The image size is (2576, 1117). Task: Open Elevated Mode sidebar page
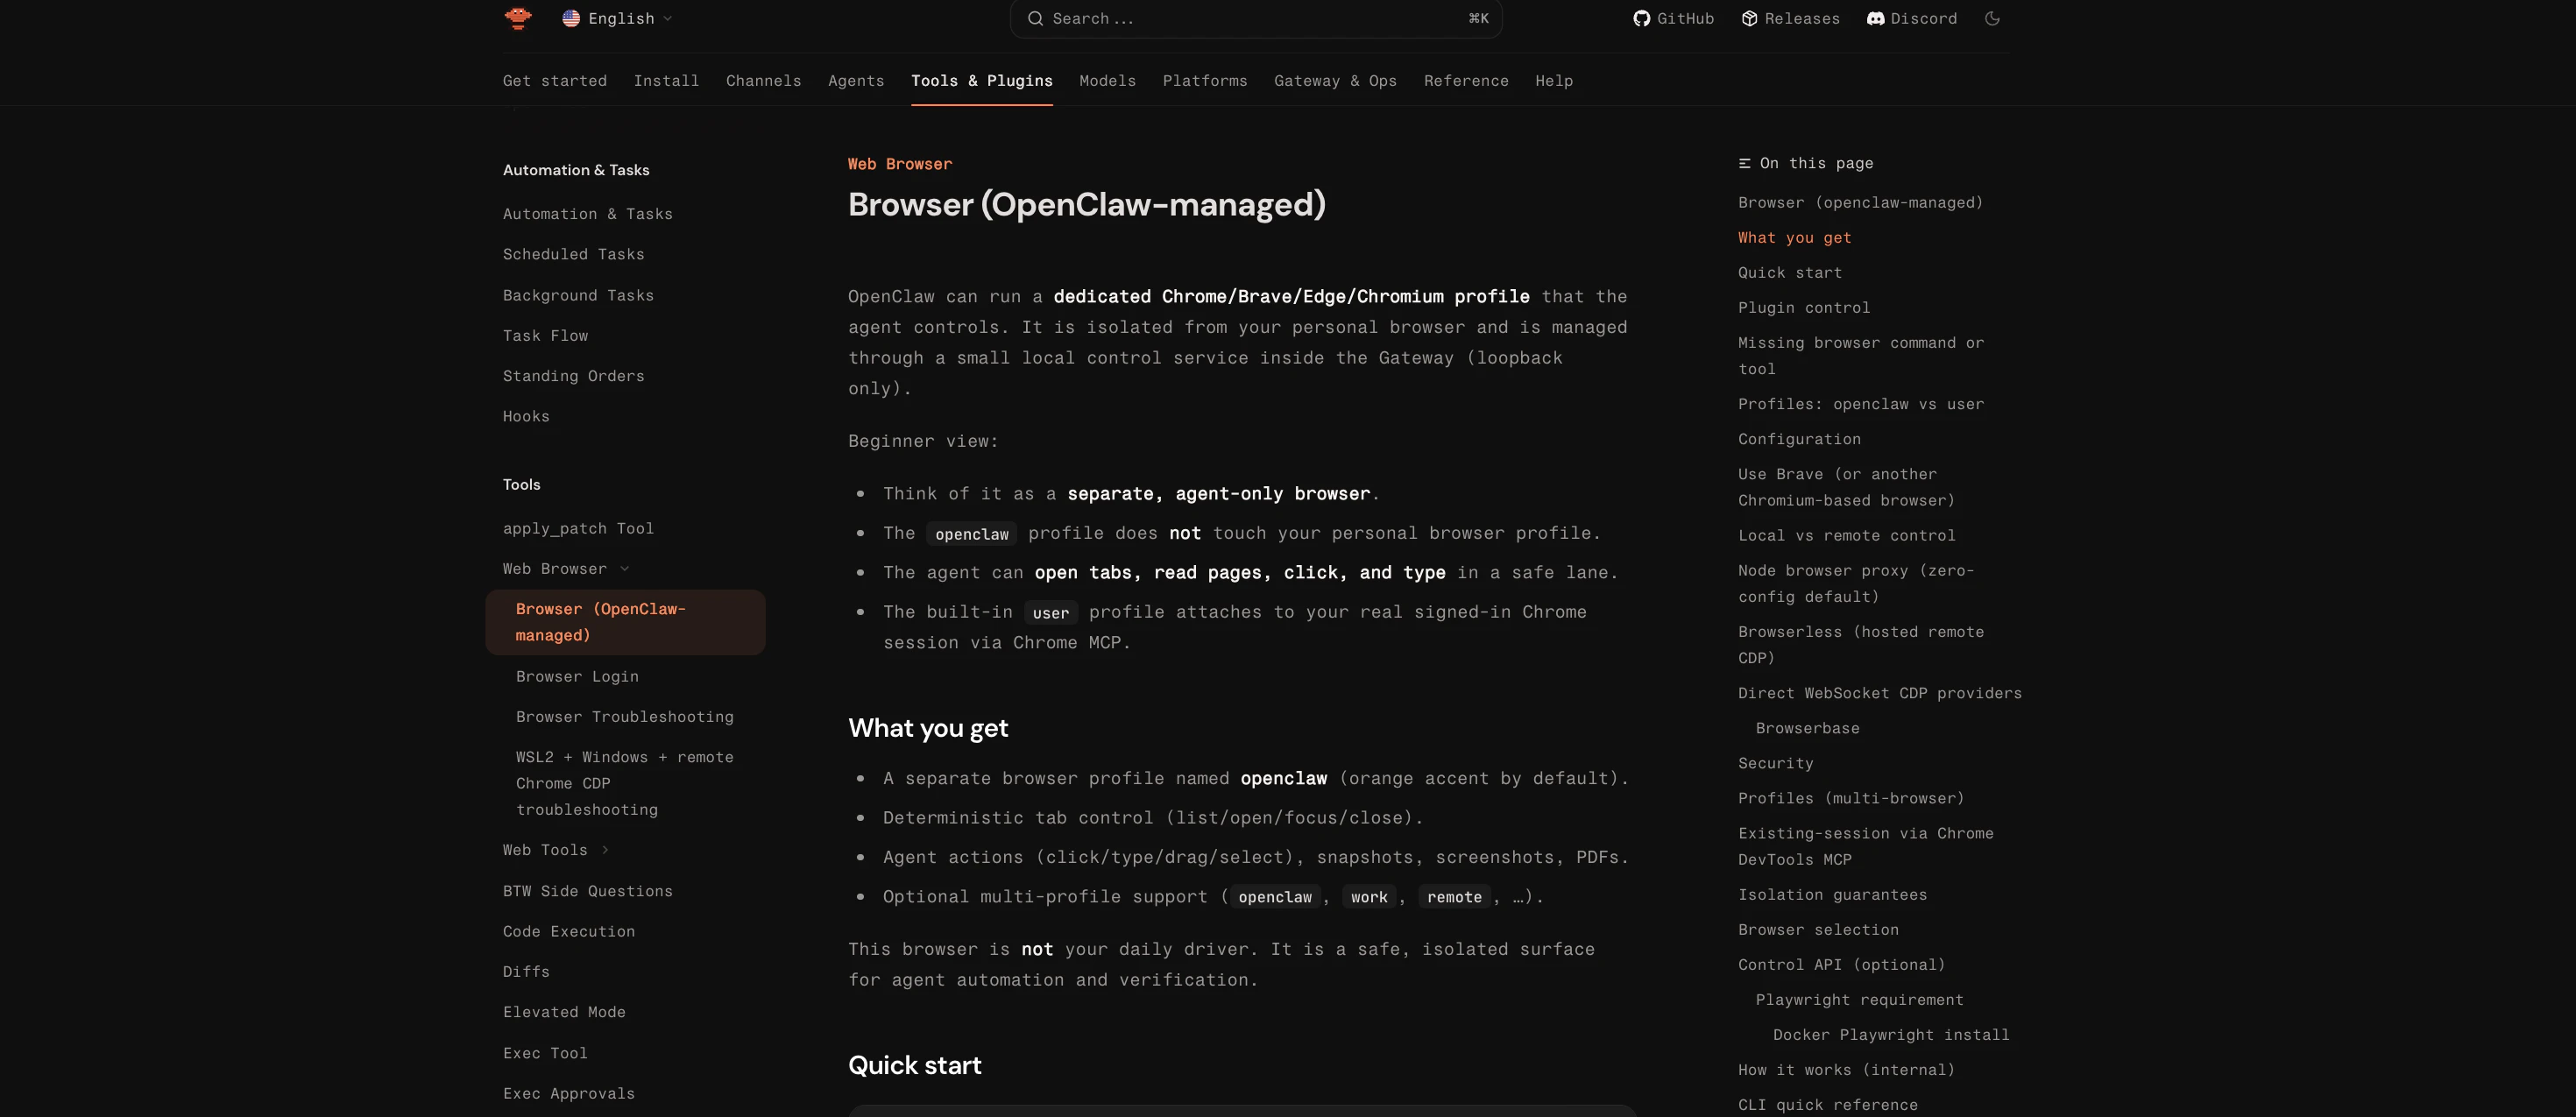pyautogui.click(x=564, y=1012)
